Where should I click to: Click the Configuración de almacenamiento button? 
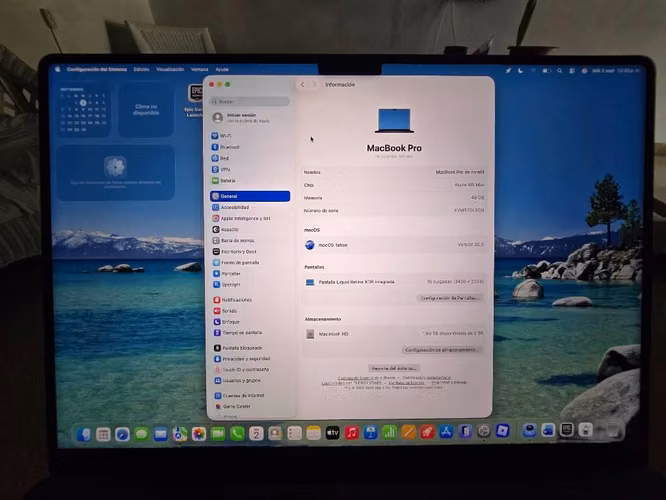pyautogui.click(x=442, y=350)
